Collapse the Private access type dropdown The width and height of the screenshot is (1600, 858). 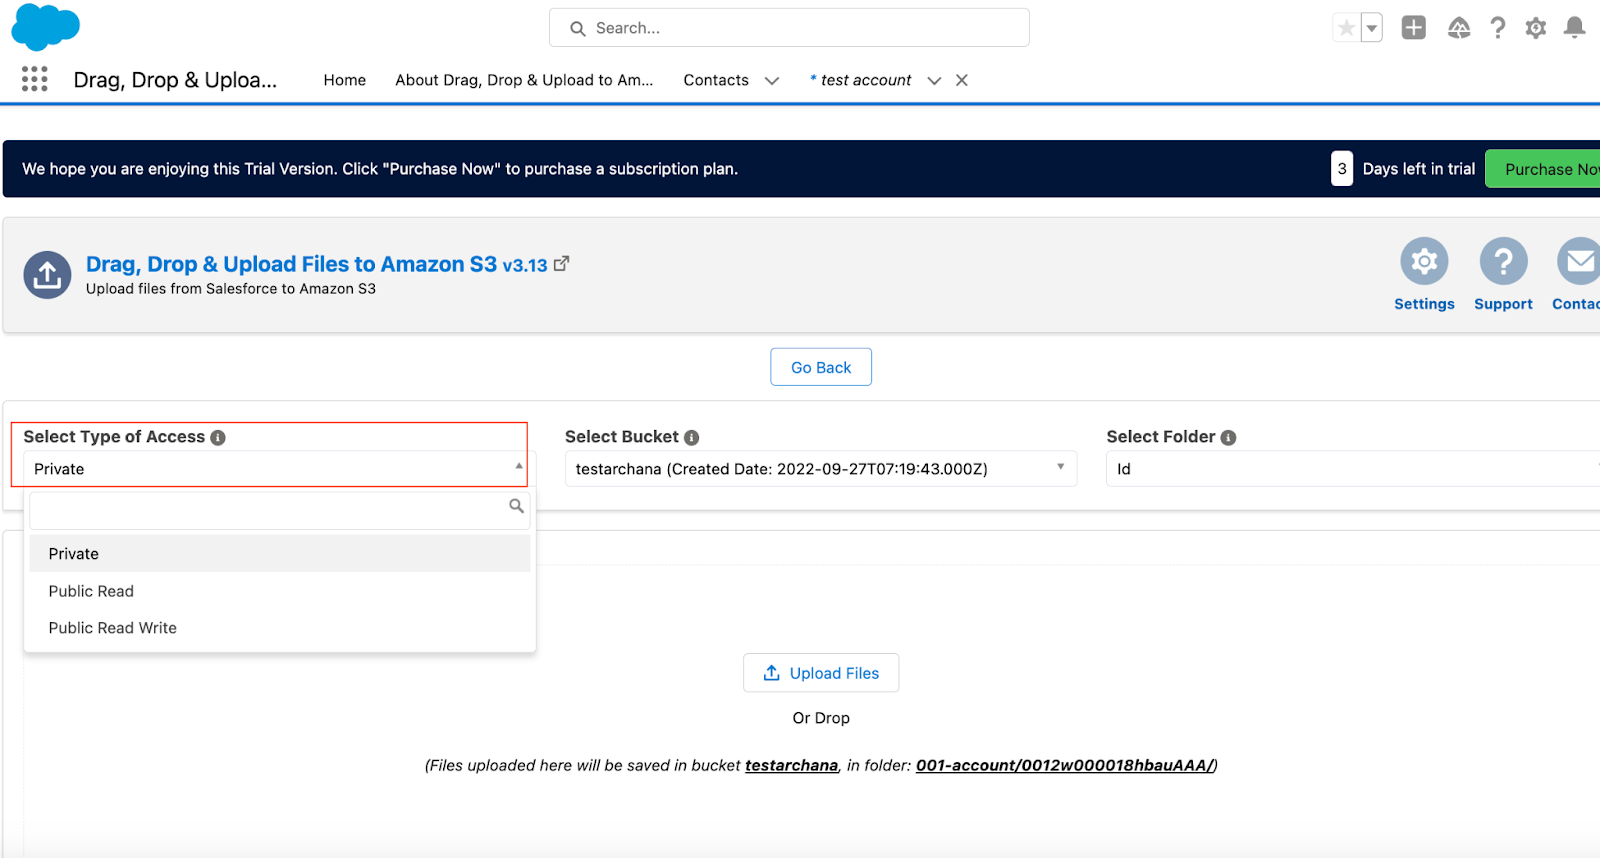tap(280, 469)
